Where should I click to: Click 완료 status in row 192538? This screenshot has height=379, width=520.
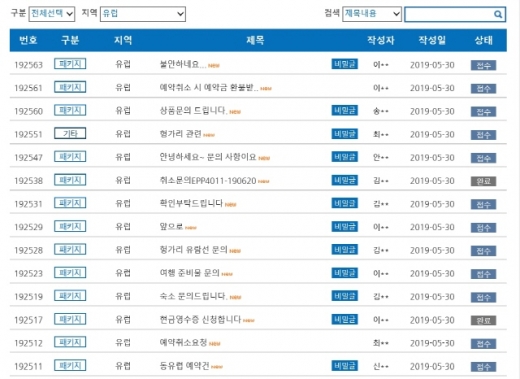483,181
